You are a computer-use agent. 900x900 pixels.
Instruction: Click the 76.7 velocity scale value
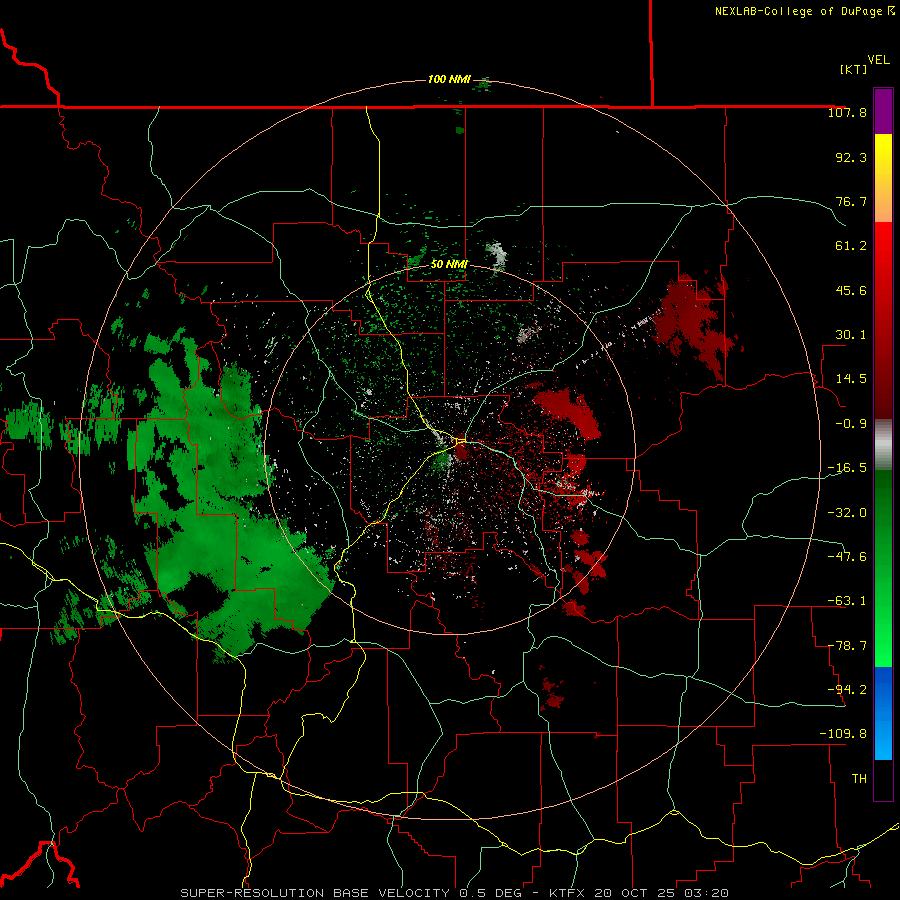point(851,201)
